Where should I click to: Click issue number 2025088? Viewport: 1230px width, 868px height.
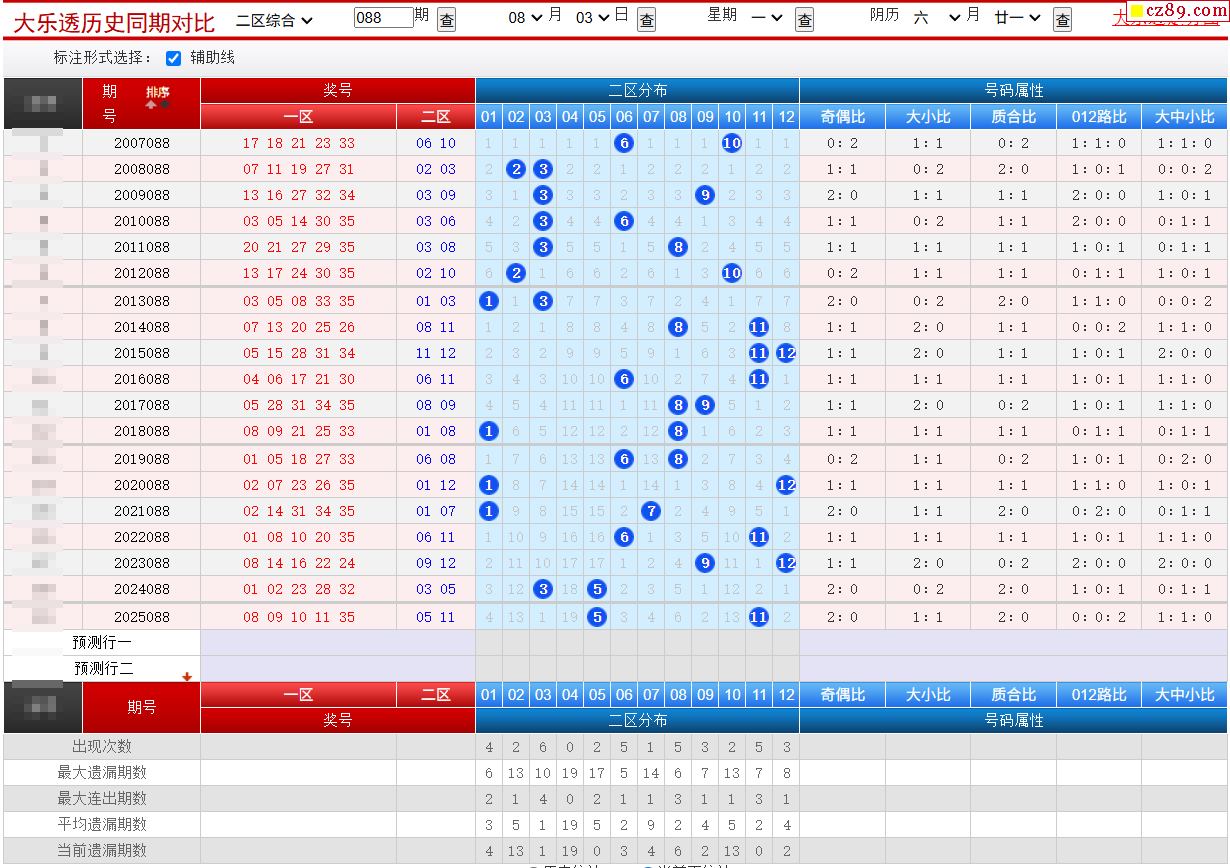(x=142, y=617)
